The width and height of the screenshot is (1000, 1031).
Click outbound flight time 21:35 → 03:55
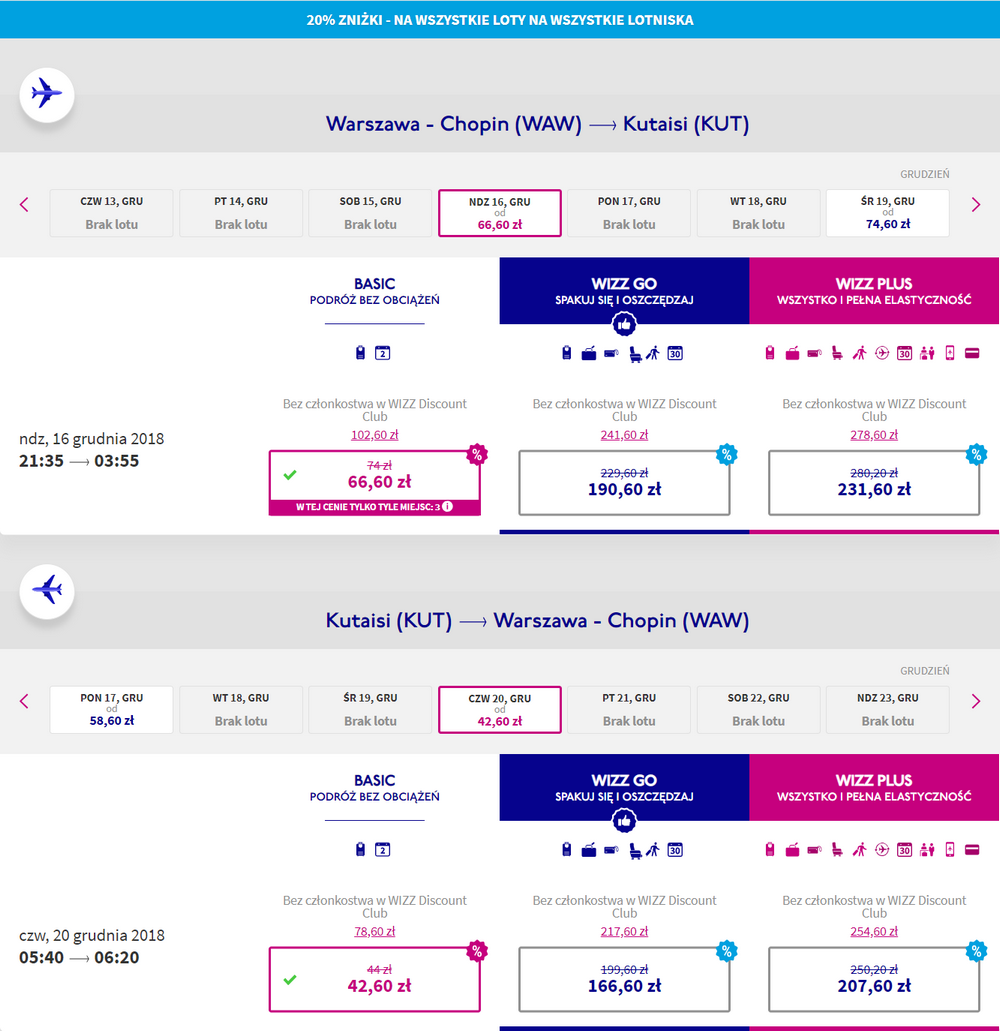(79, 460)
